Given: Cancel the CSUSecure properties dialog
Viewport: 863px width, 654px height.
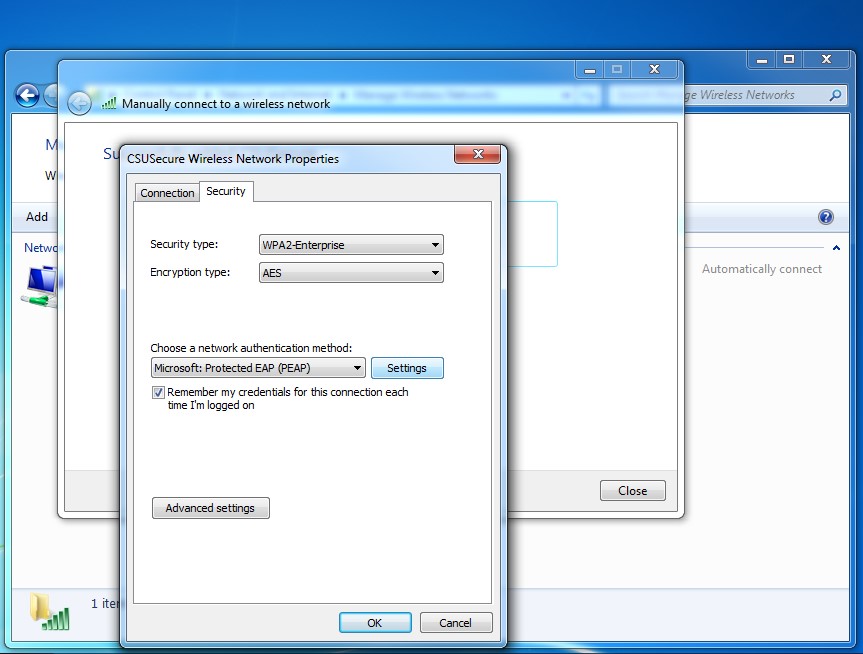Looking at the screenshot, I should point(456,623).
